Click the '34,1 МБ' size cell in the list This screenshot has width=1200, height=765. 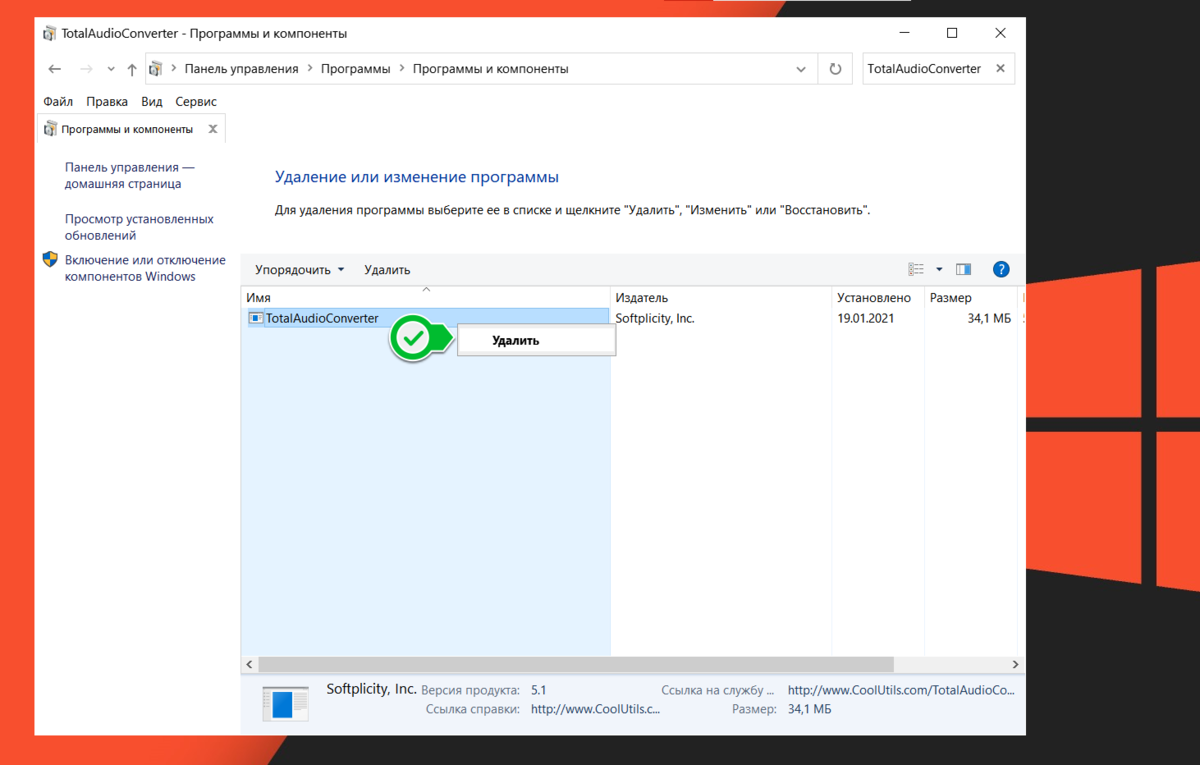click(989, 318)
